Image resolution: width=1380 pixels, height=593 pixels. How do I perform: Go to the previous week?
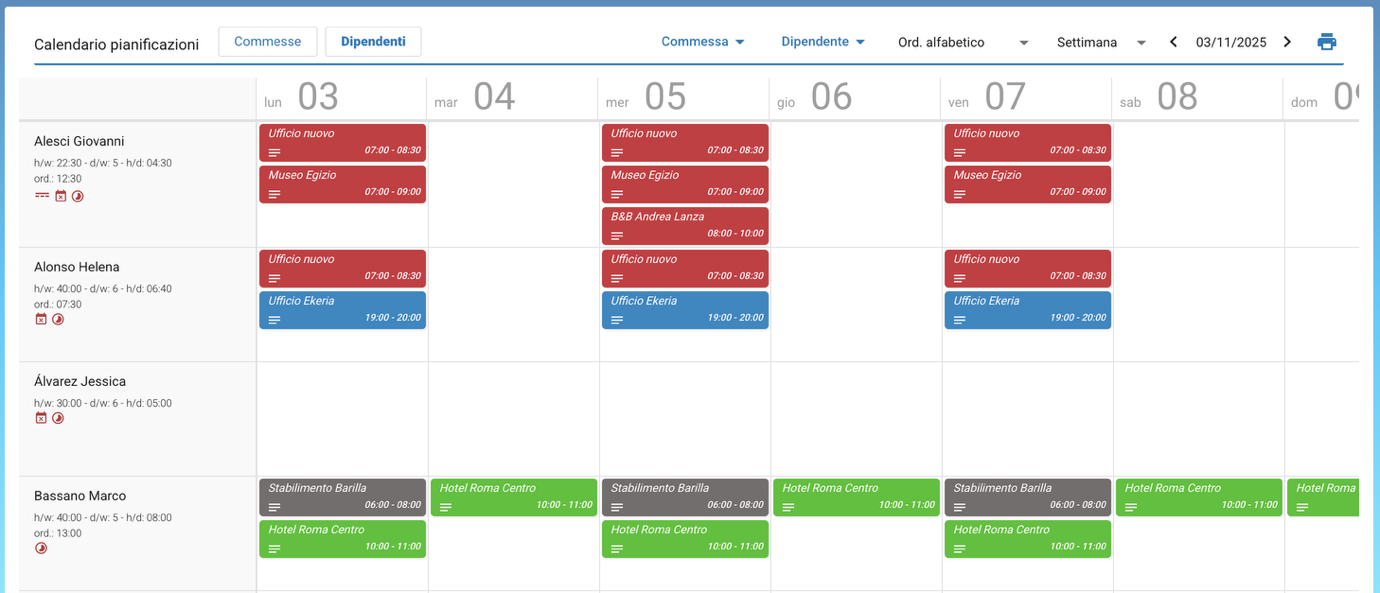coord(1173,42)
